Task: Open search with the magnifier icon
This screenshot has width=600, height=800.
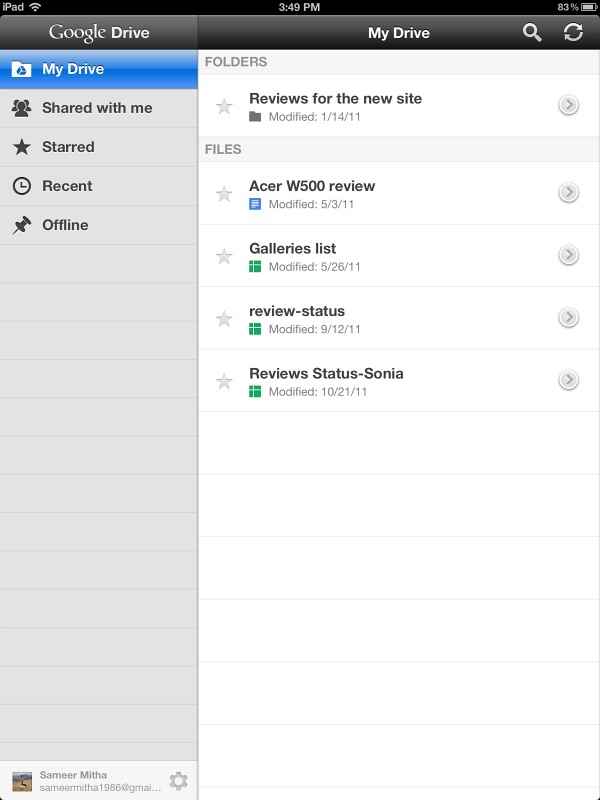Action: 532,33
